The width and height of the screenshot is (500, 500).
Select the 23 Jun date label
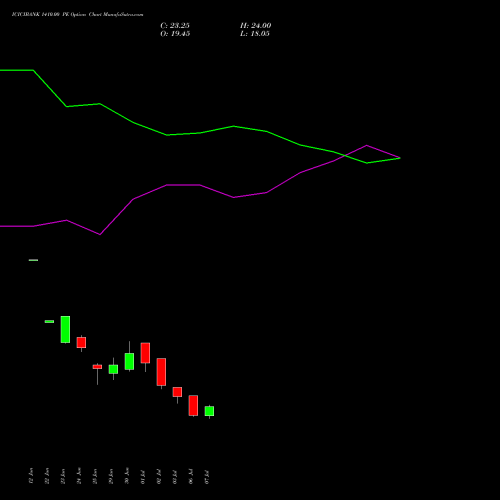point(63,476)
